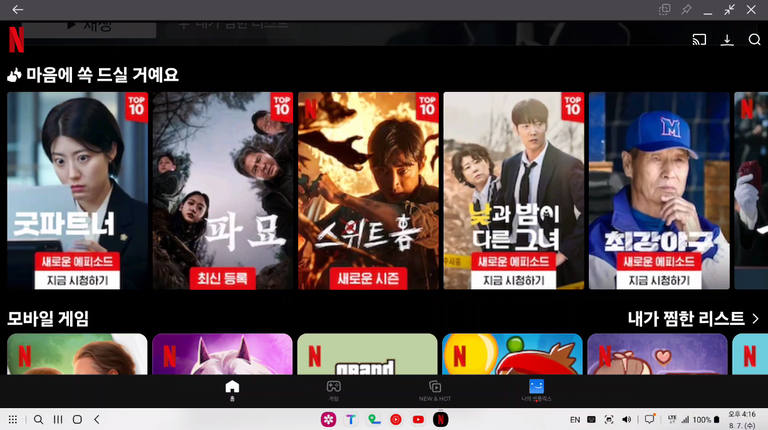Open the purple game tile with a heart
Image resolution: width=768 pixels, height=430 pixels.
(657, 354)
